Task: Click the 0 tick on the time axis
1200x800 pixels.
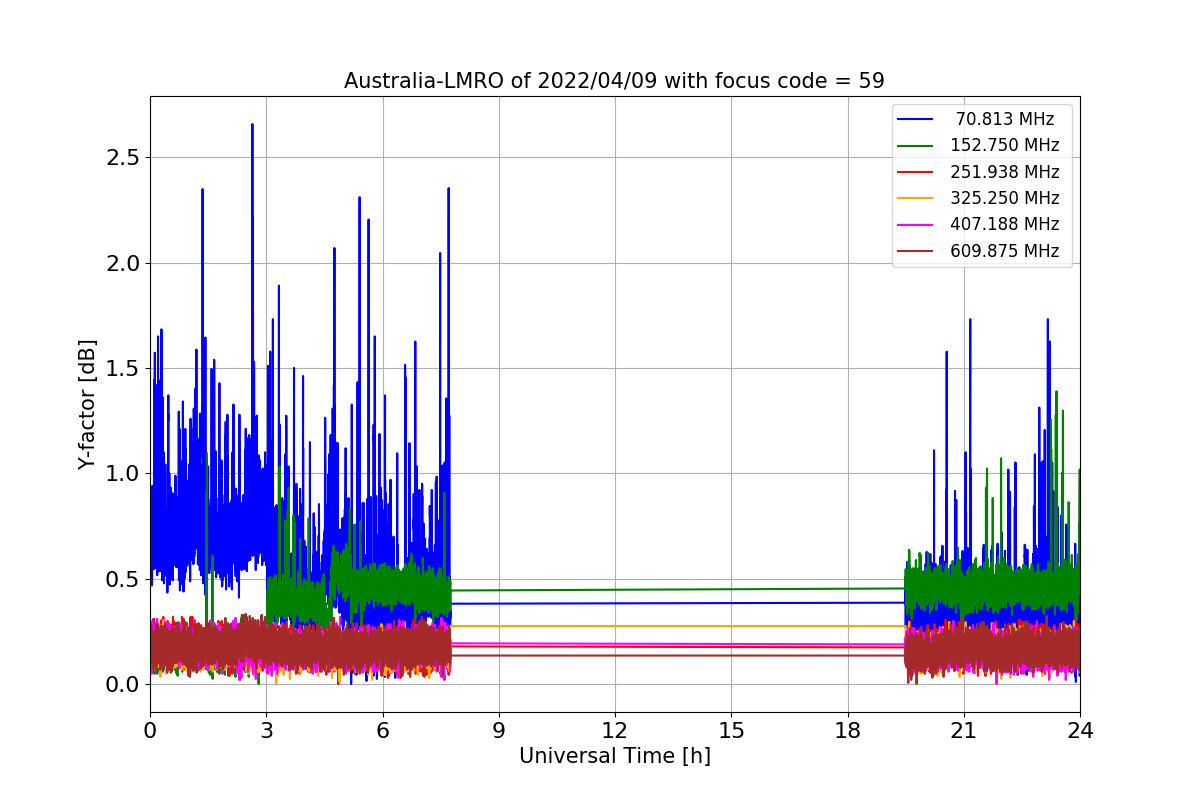Action: (x=150, y=731)
